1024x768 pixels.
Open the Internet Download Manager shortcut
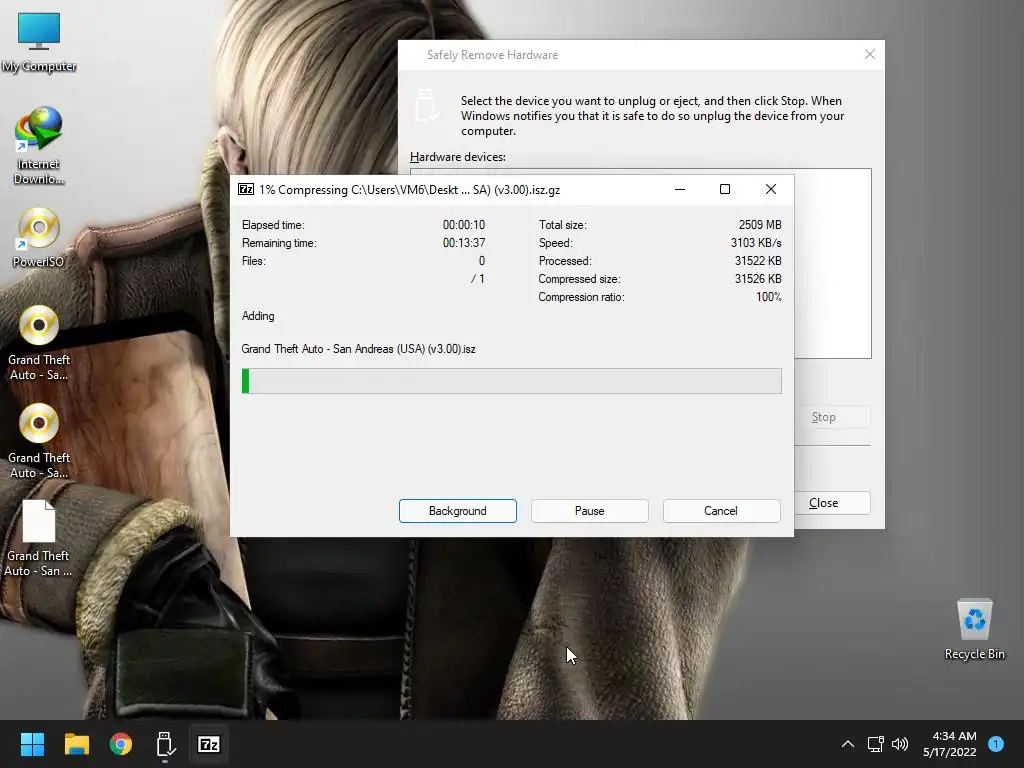pos(39,145)
